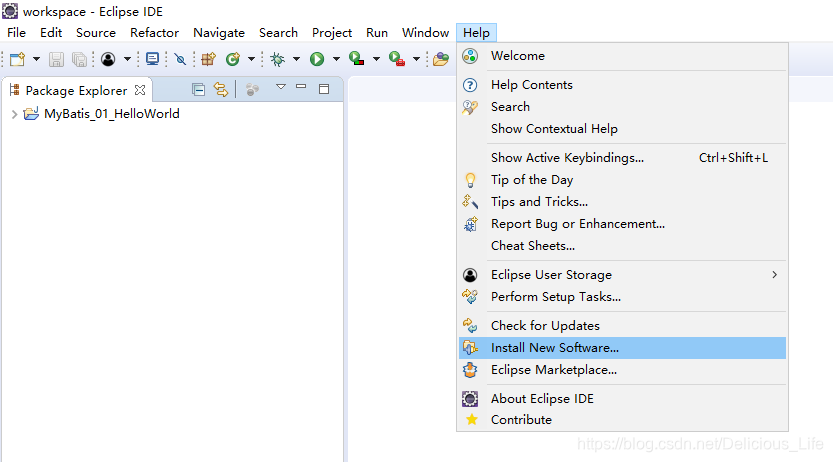Open the Run menu
This screenshot has height=462, width=833.
(x=377, y=33)
